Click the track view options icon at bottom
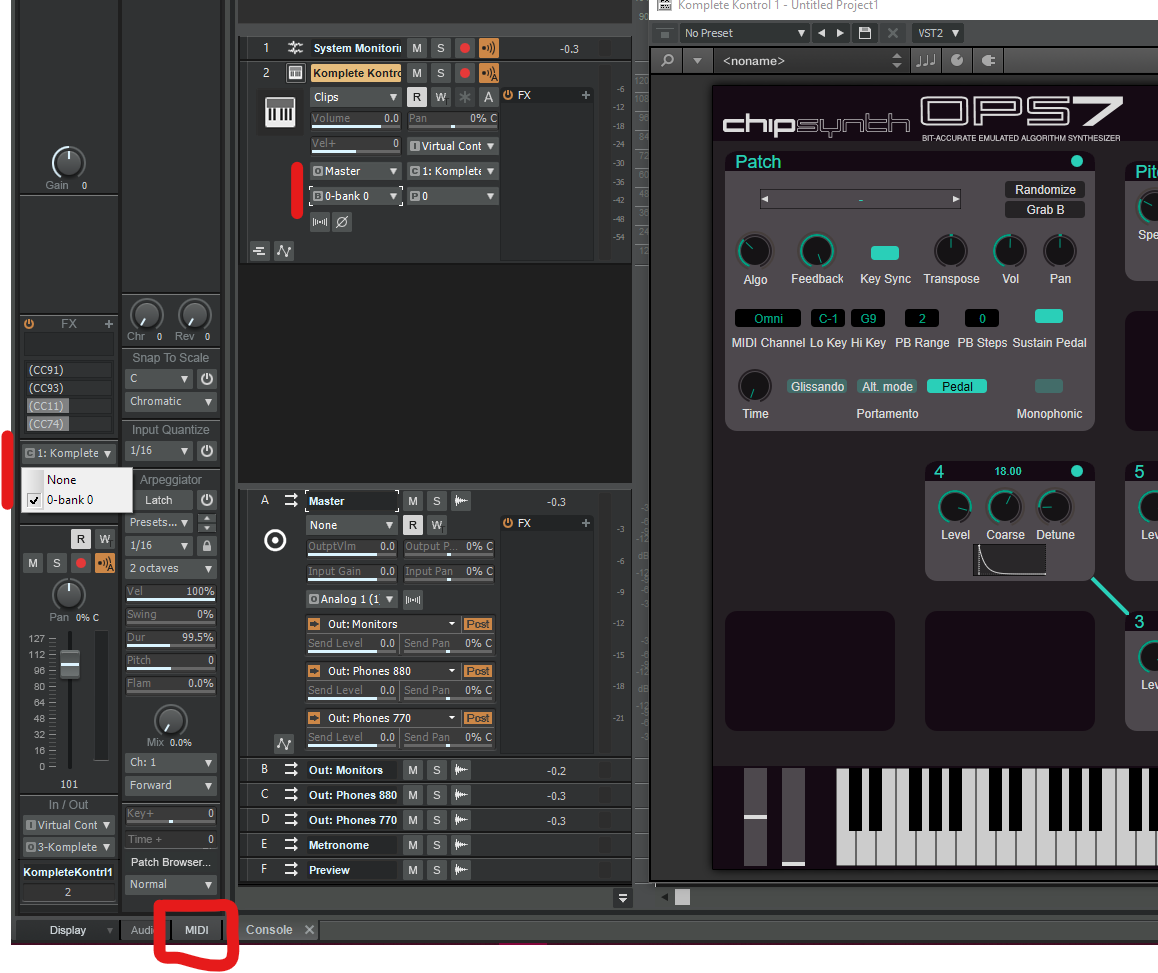The image size is (1158, 973). coord(623,898)
